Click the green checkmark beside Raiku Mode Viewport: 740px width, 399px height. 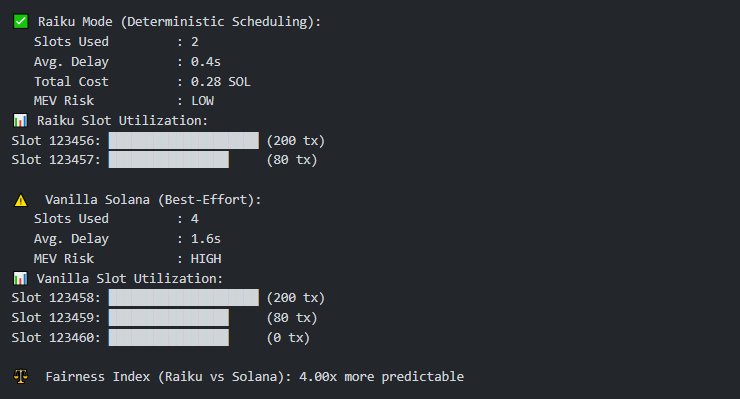(x=21, y=22)
